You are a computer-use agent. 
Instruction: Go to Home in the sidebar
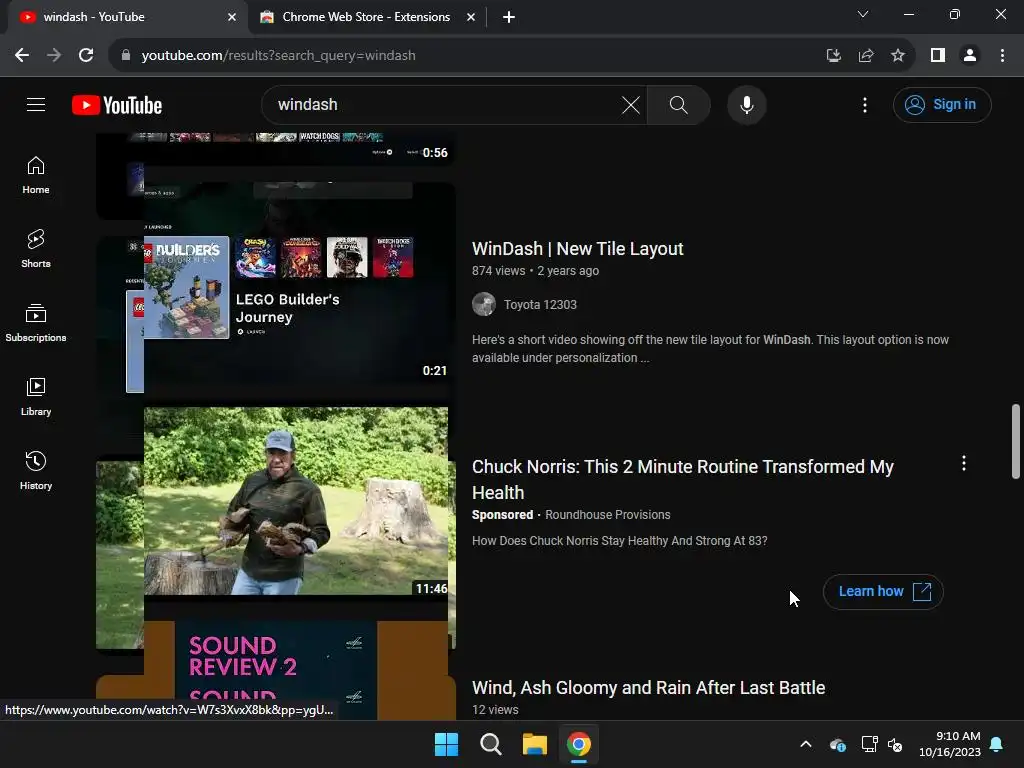pyautogui.click(x=36, y=175)
